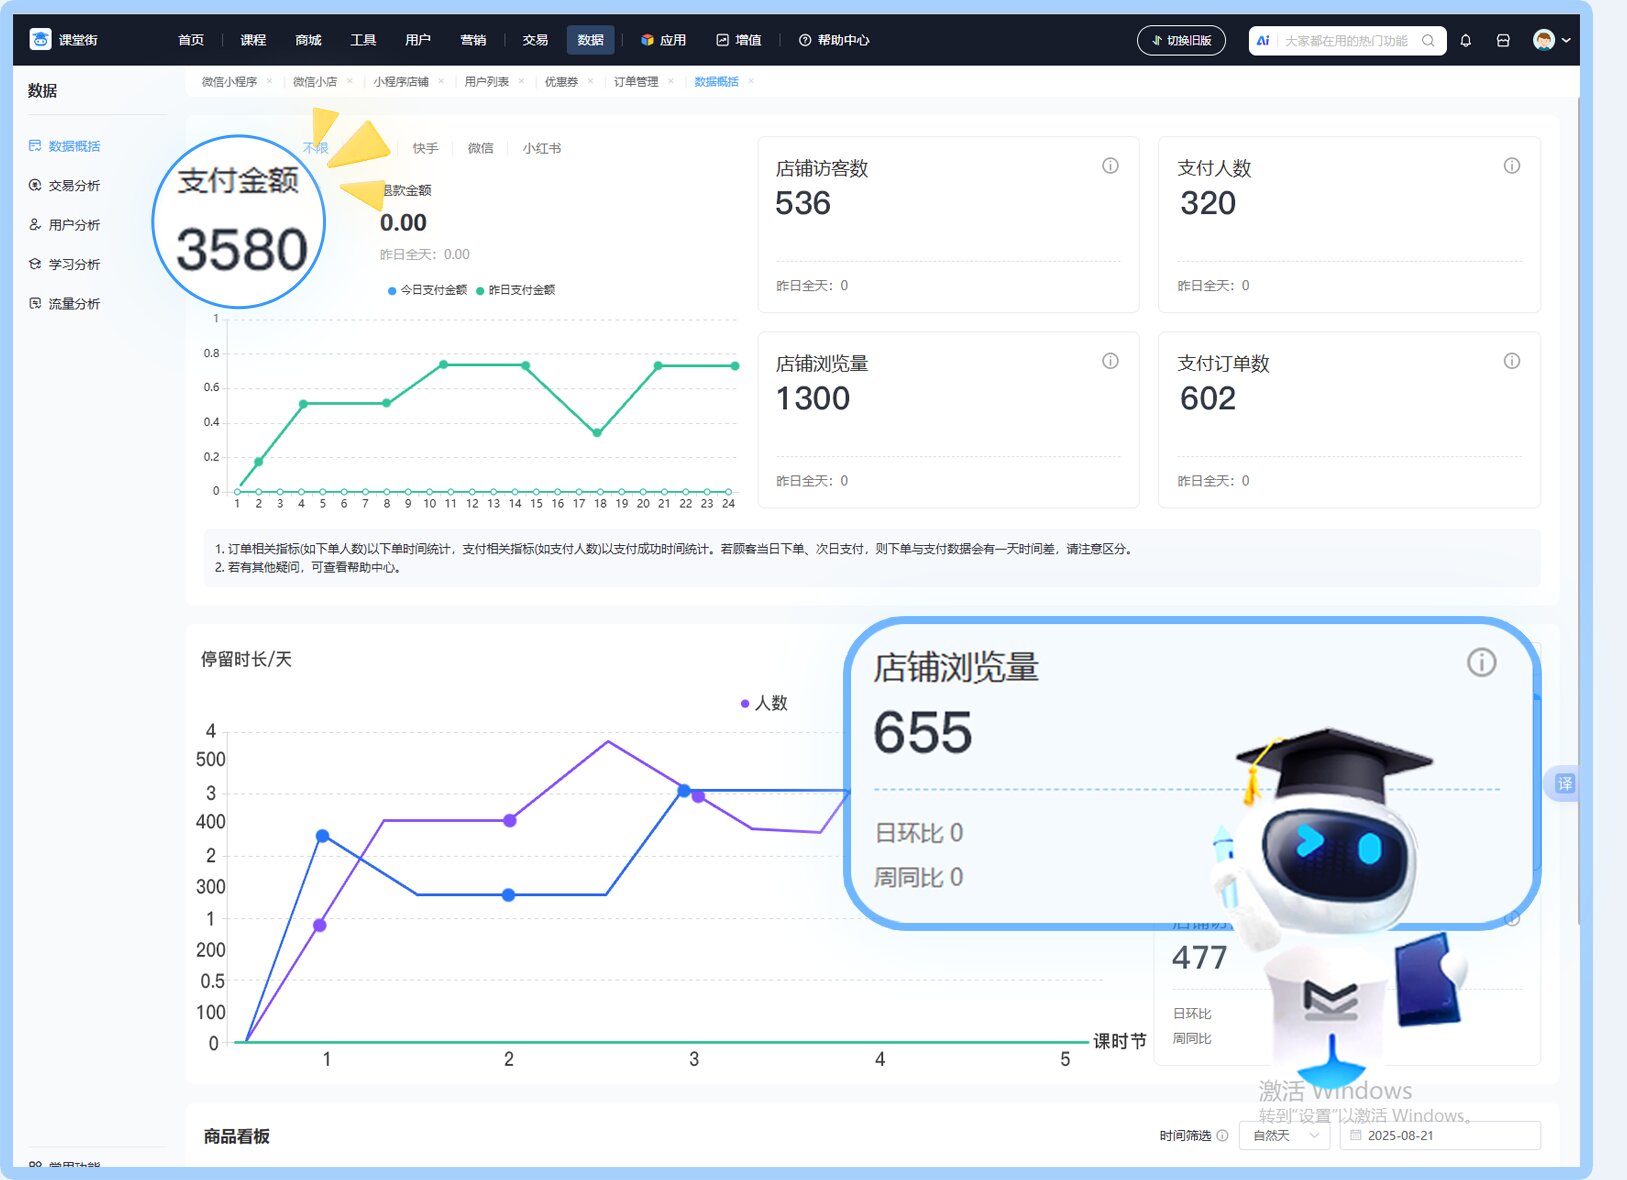Click info icon on 店铺访客数 card

(1110, 166)
